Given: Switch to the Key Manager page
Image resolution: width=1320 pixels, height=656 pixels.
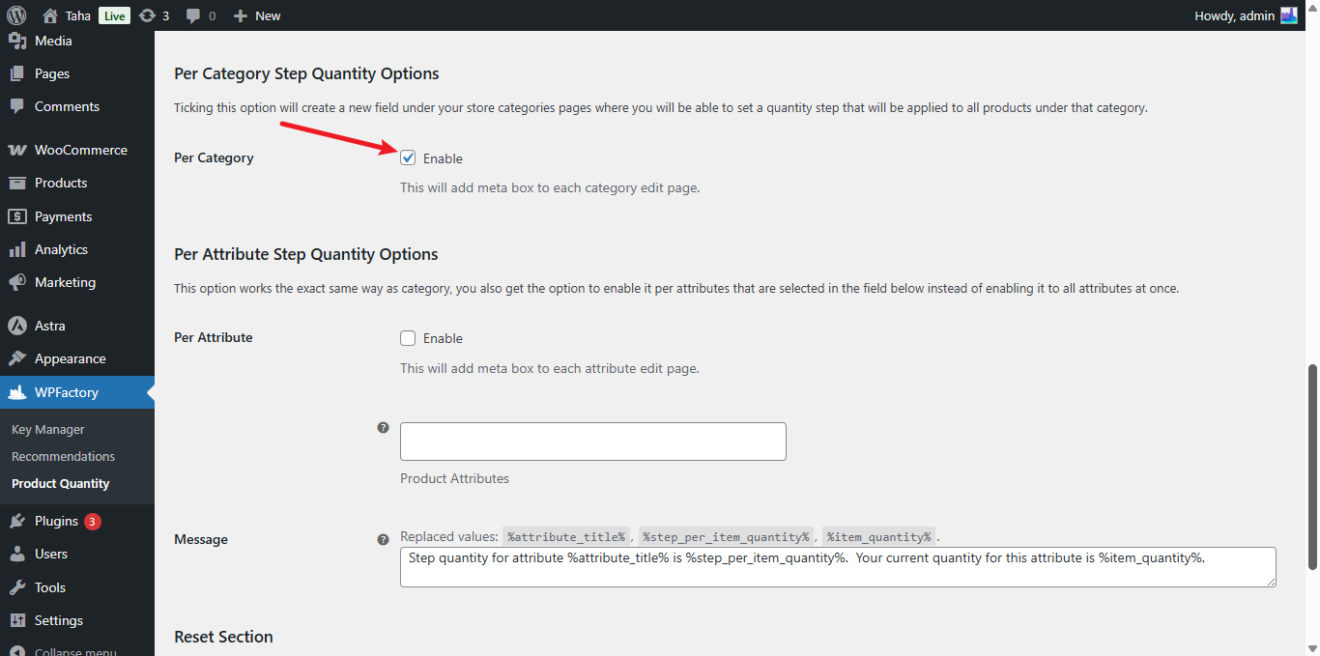Looking at the screenshot, I should click(46, 429).
